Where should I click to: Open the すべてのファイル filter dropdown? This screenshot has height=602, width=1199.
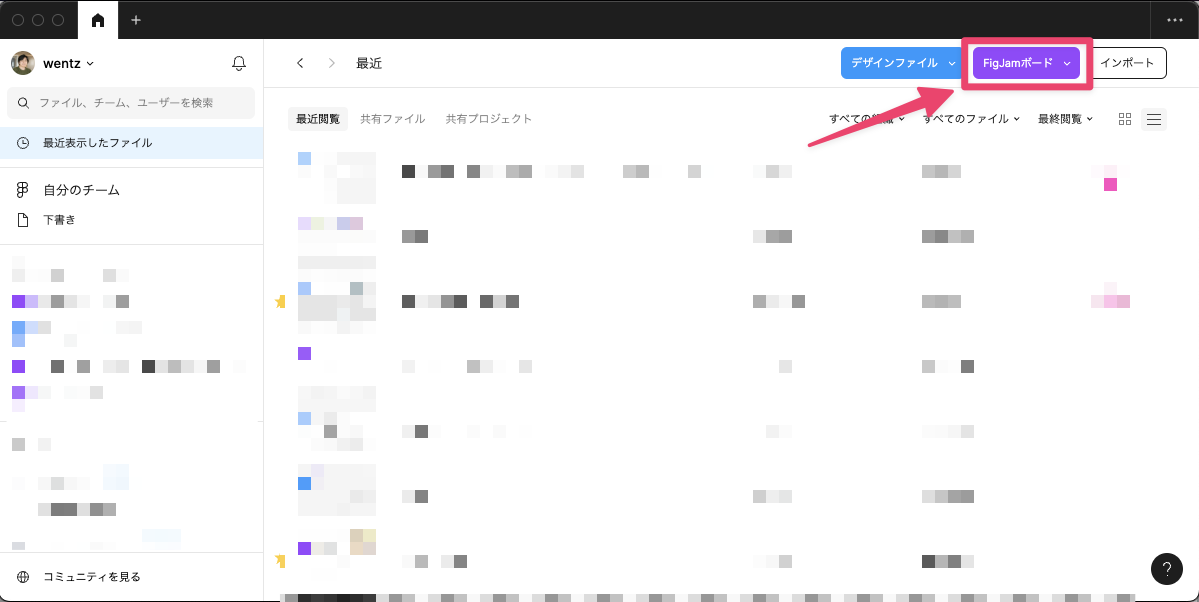[x=970, y=119]
